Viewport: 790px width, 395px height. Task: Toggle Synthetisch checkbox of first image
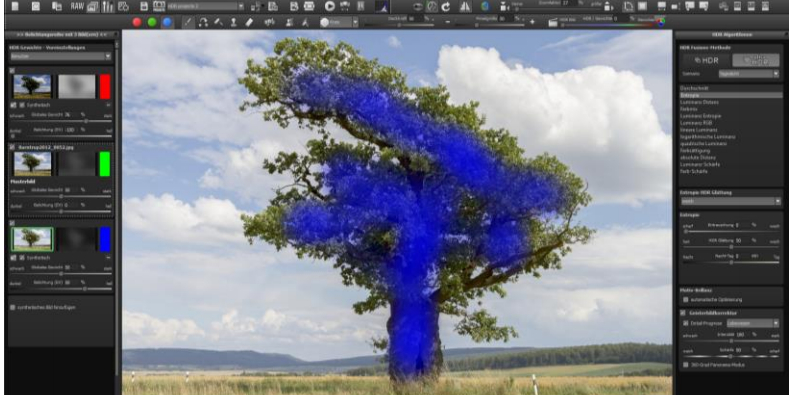[22, 105]
